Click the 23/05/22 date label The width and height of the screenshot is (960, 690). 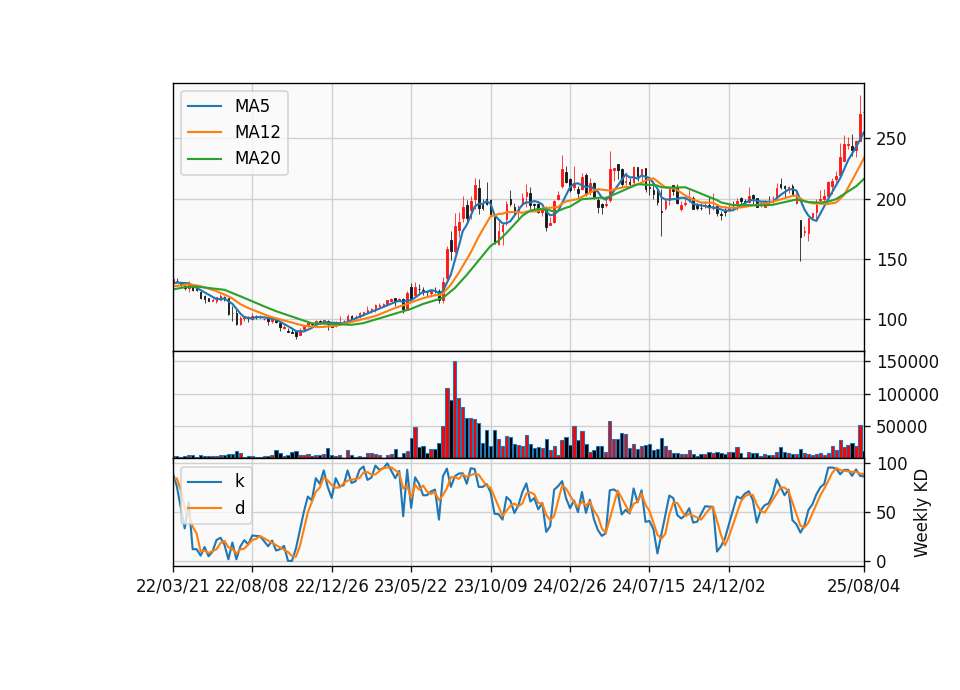(x=411, y=586)
